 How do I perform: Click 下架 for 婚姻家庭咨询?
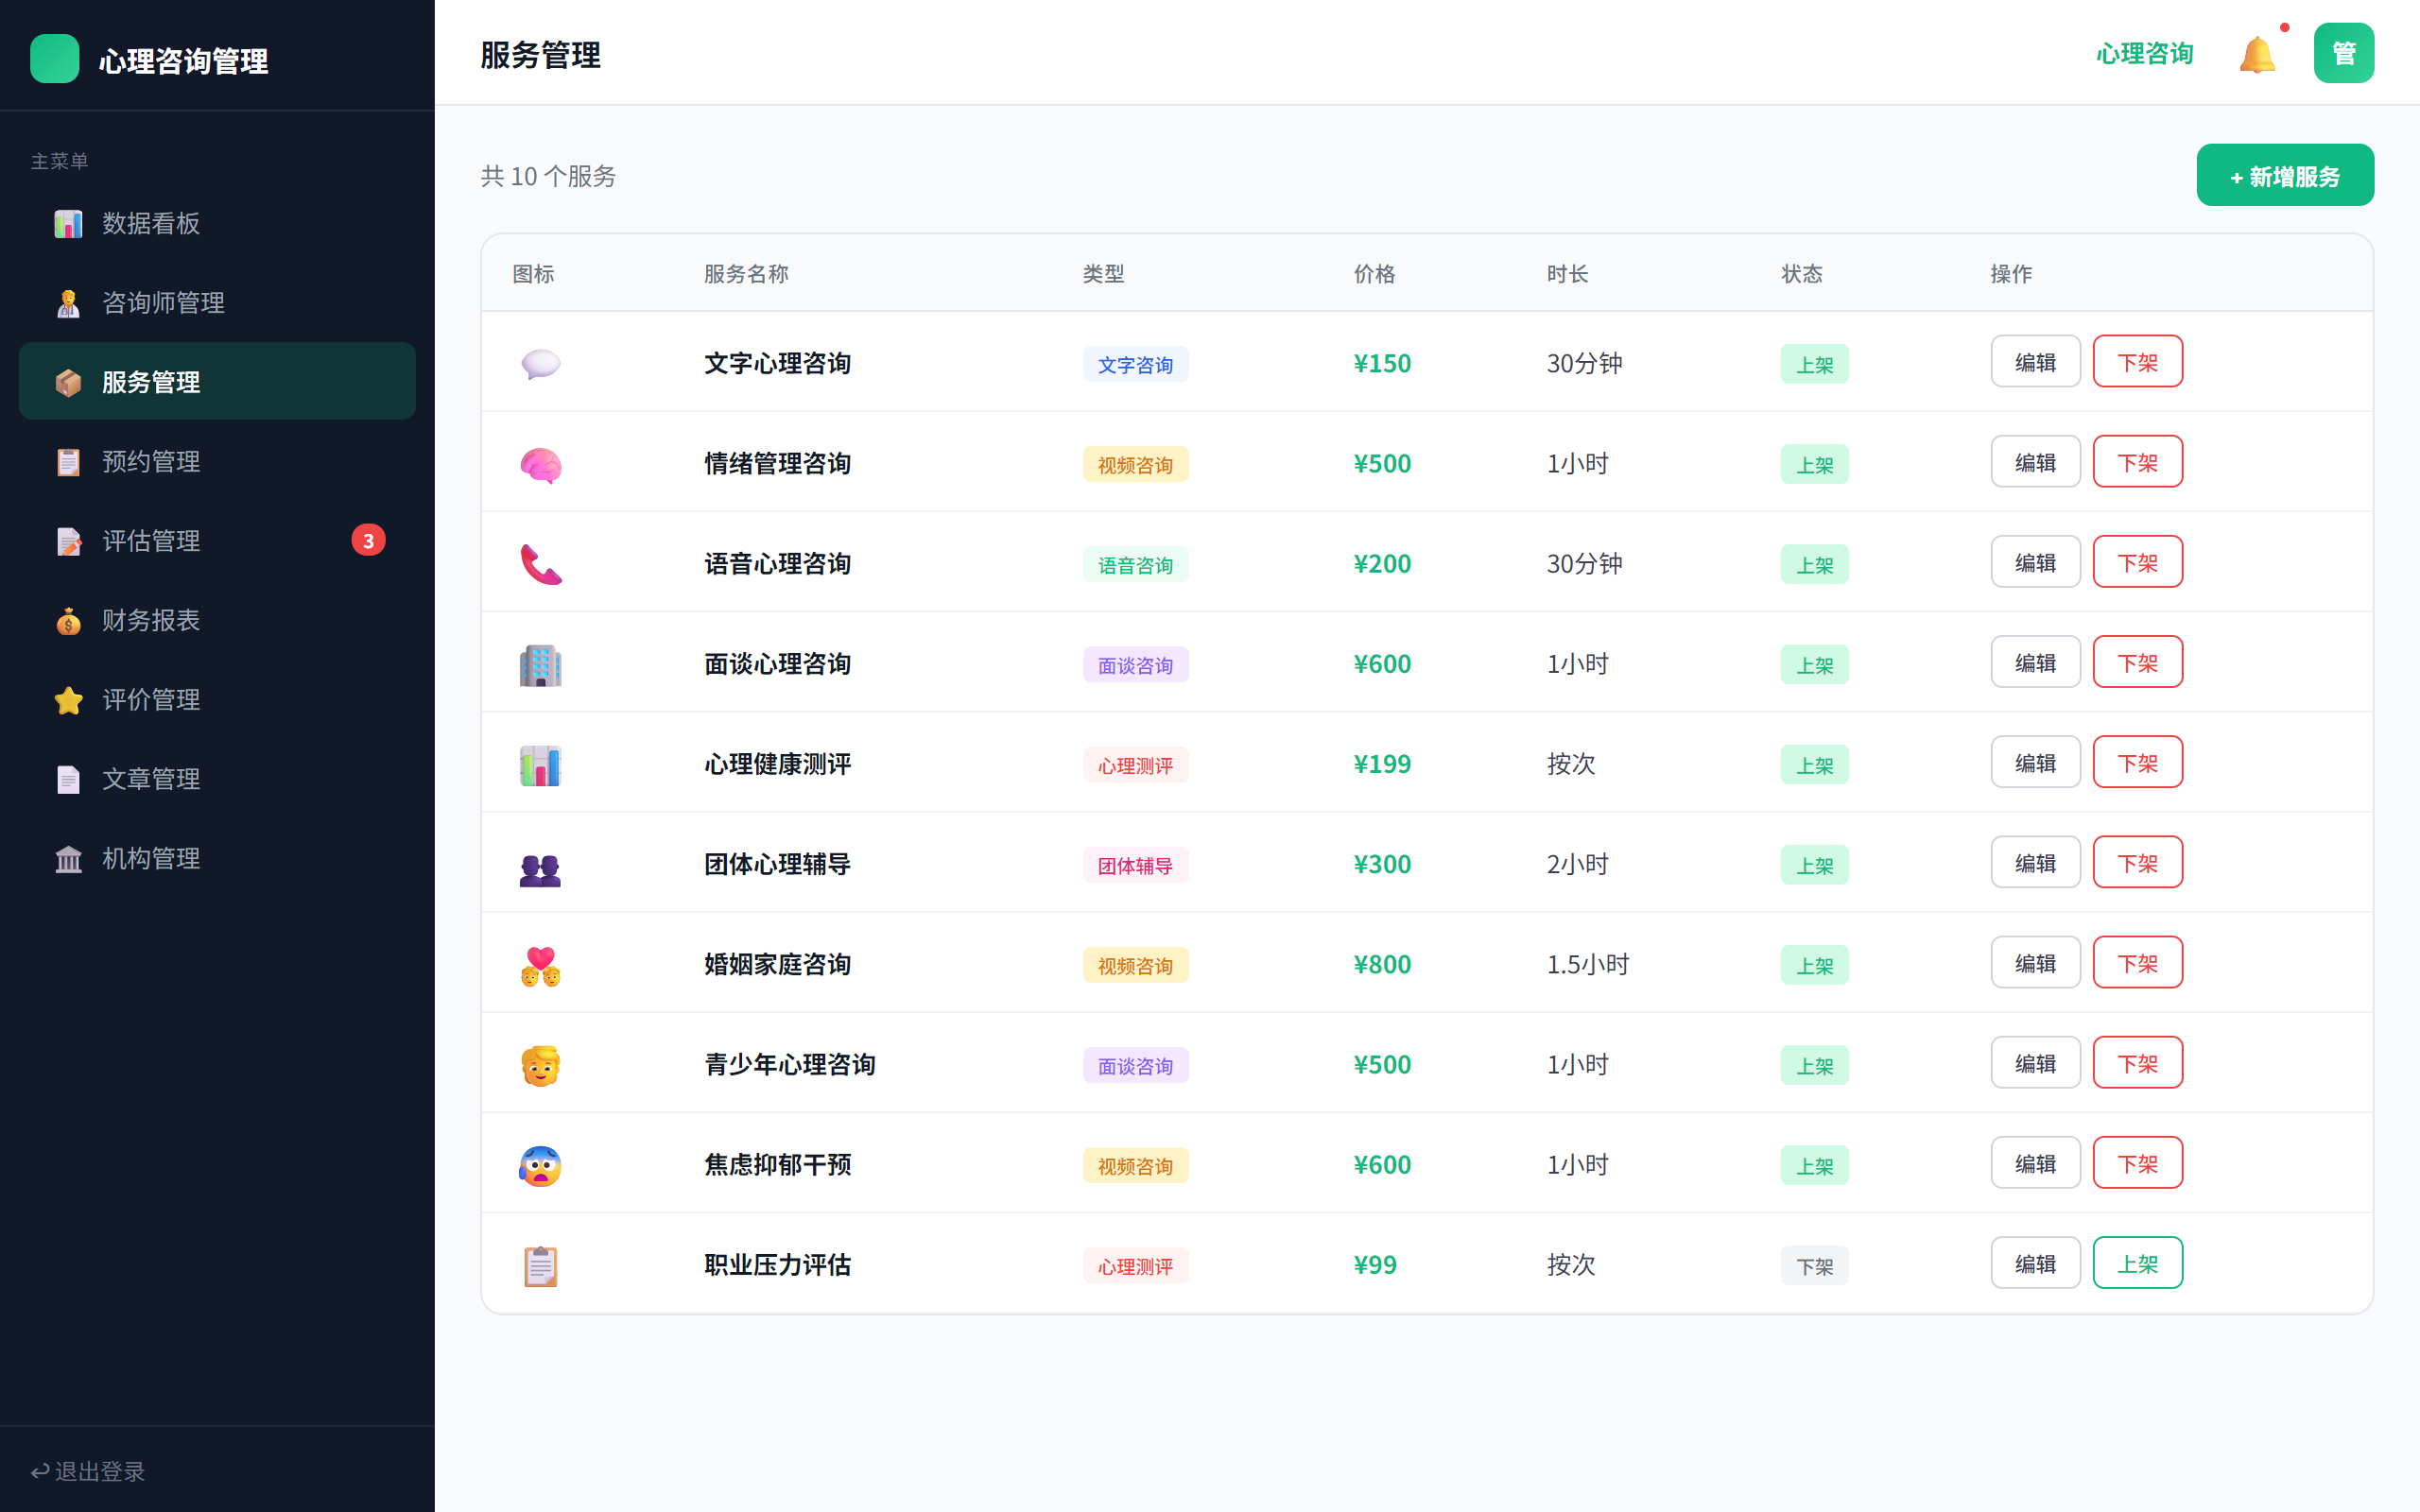click(x=2137, y=962)
